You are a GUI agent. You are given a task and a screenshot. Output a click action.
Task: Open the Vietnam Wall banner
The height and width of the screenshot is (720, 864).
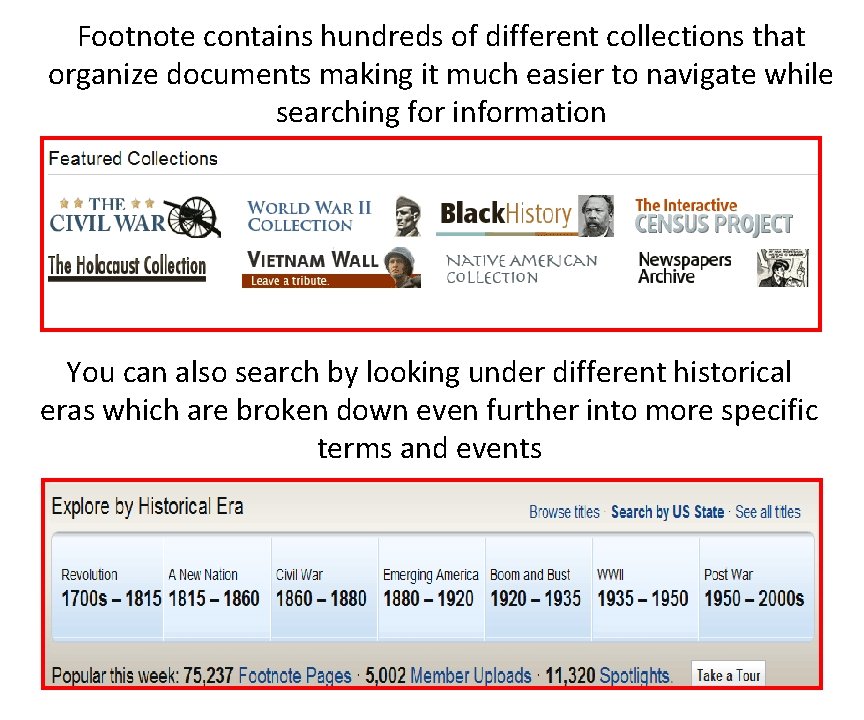click(331, 267)
